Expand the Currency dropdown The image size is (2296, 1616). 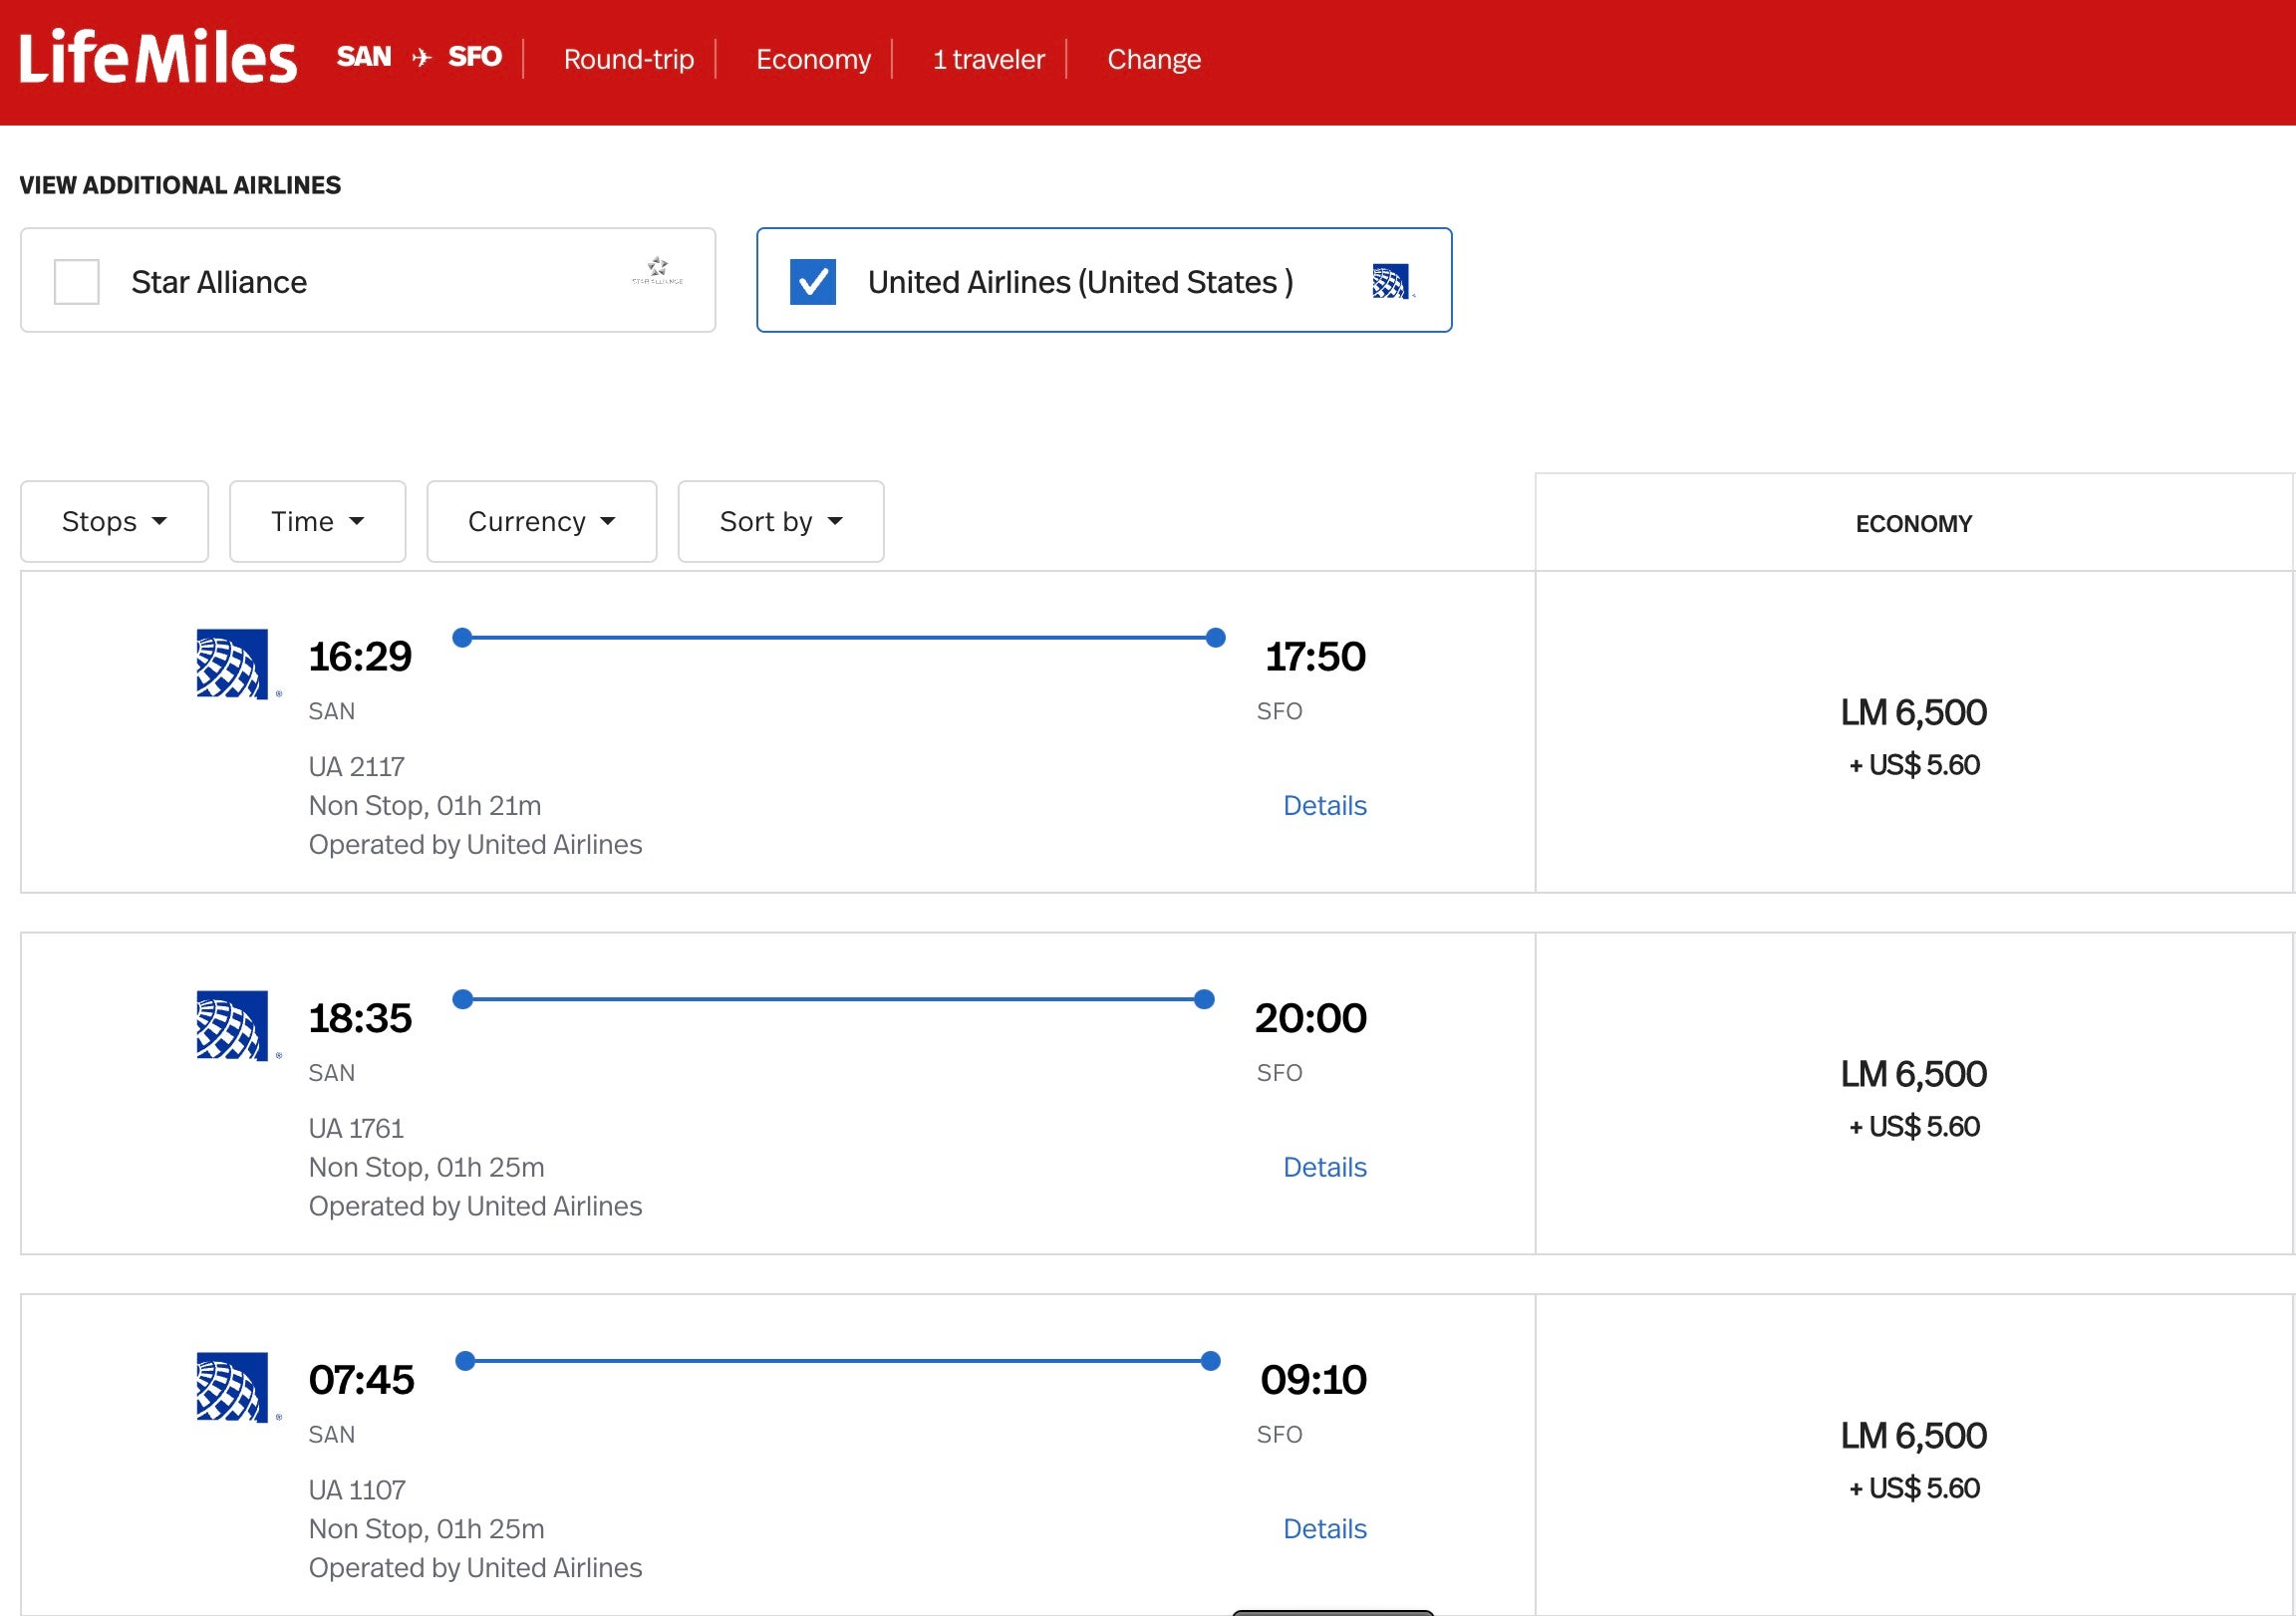coord(541,522)
